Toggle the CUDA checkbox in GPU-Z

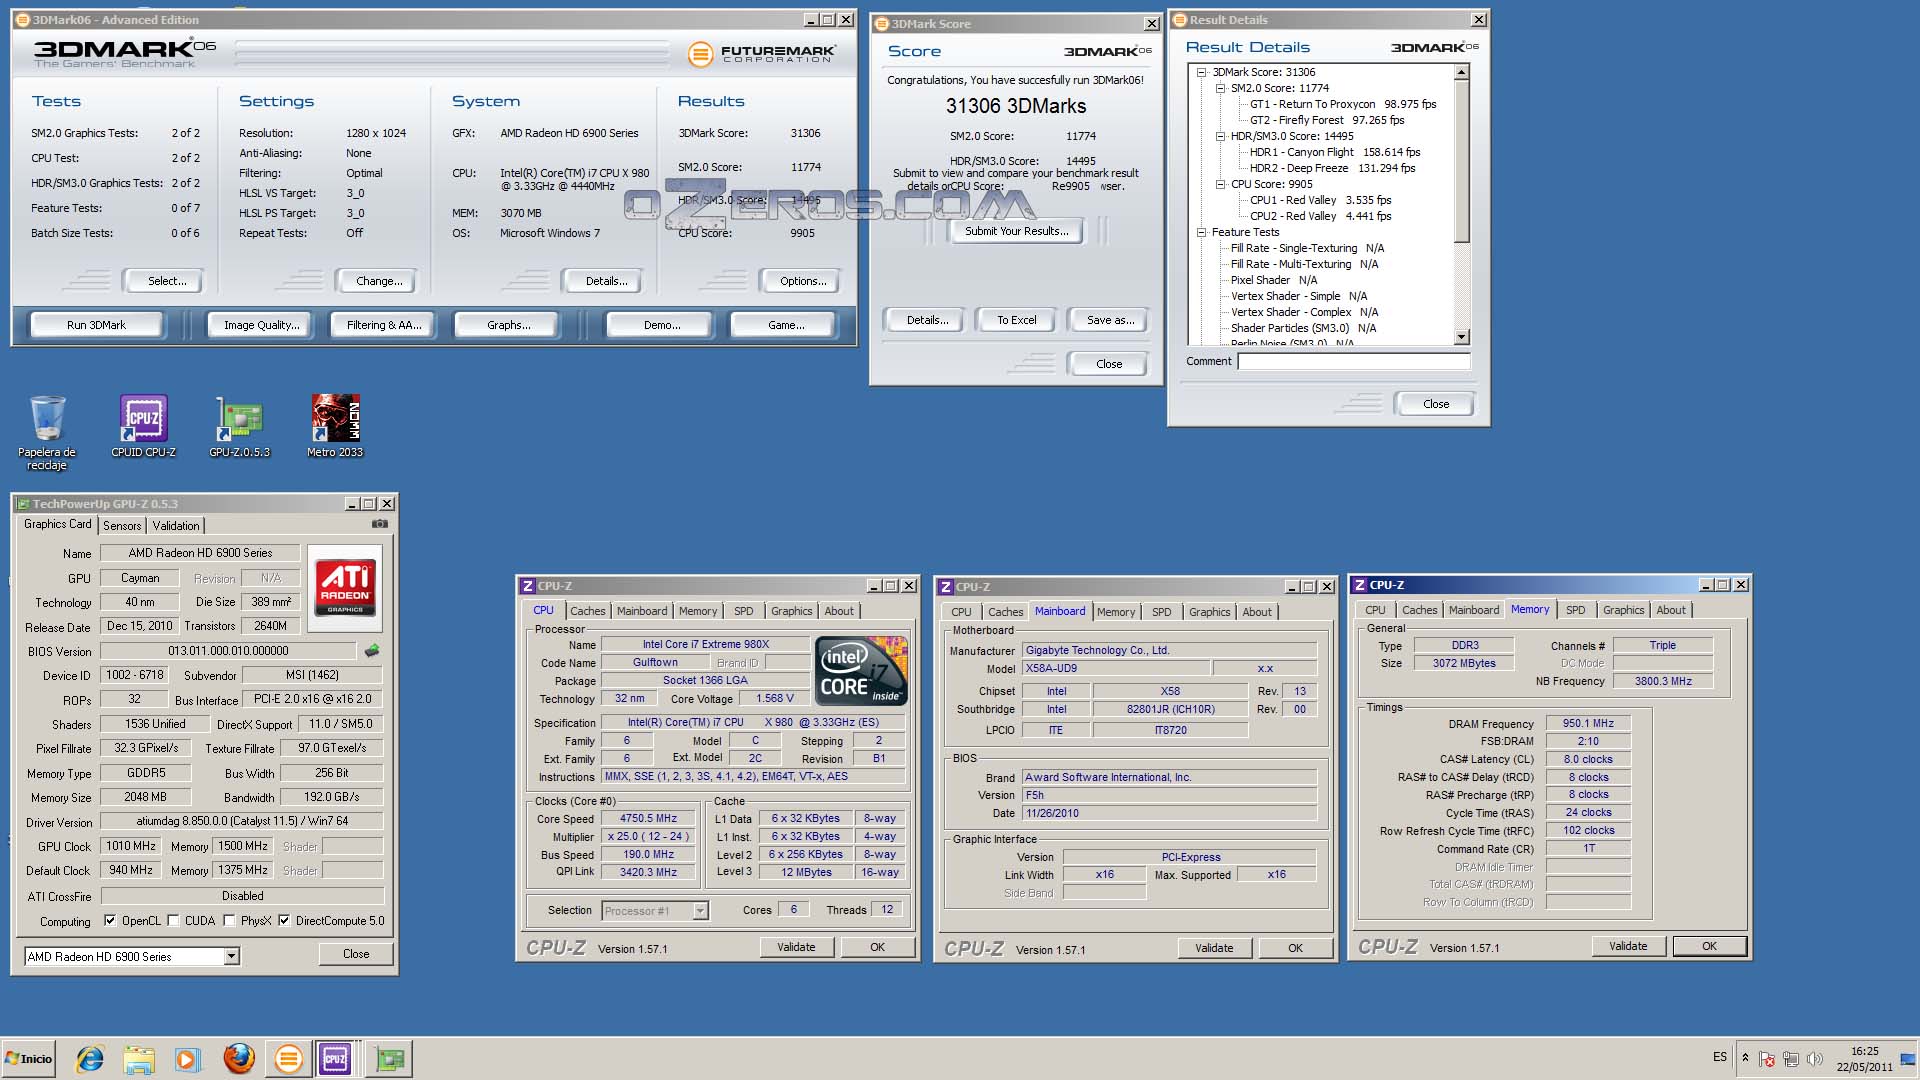(174, 921)
